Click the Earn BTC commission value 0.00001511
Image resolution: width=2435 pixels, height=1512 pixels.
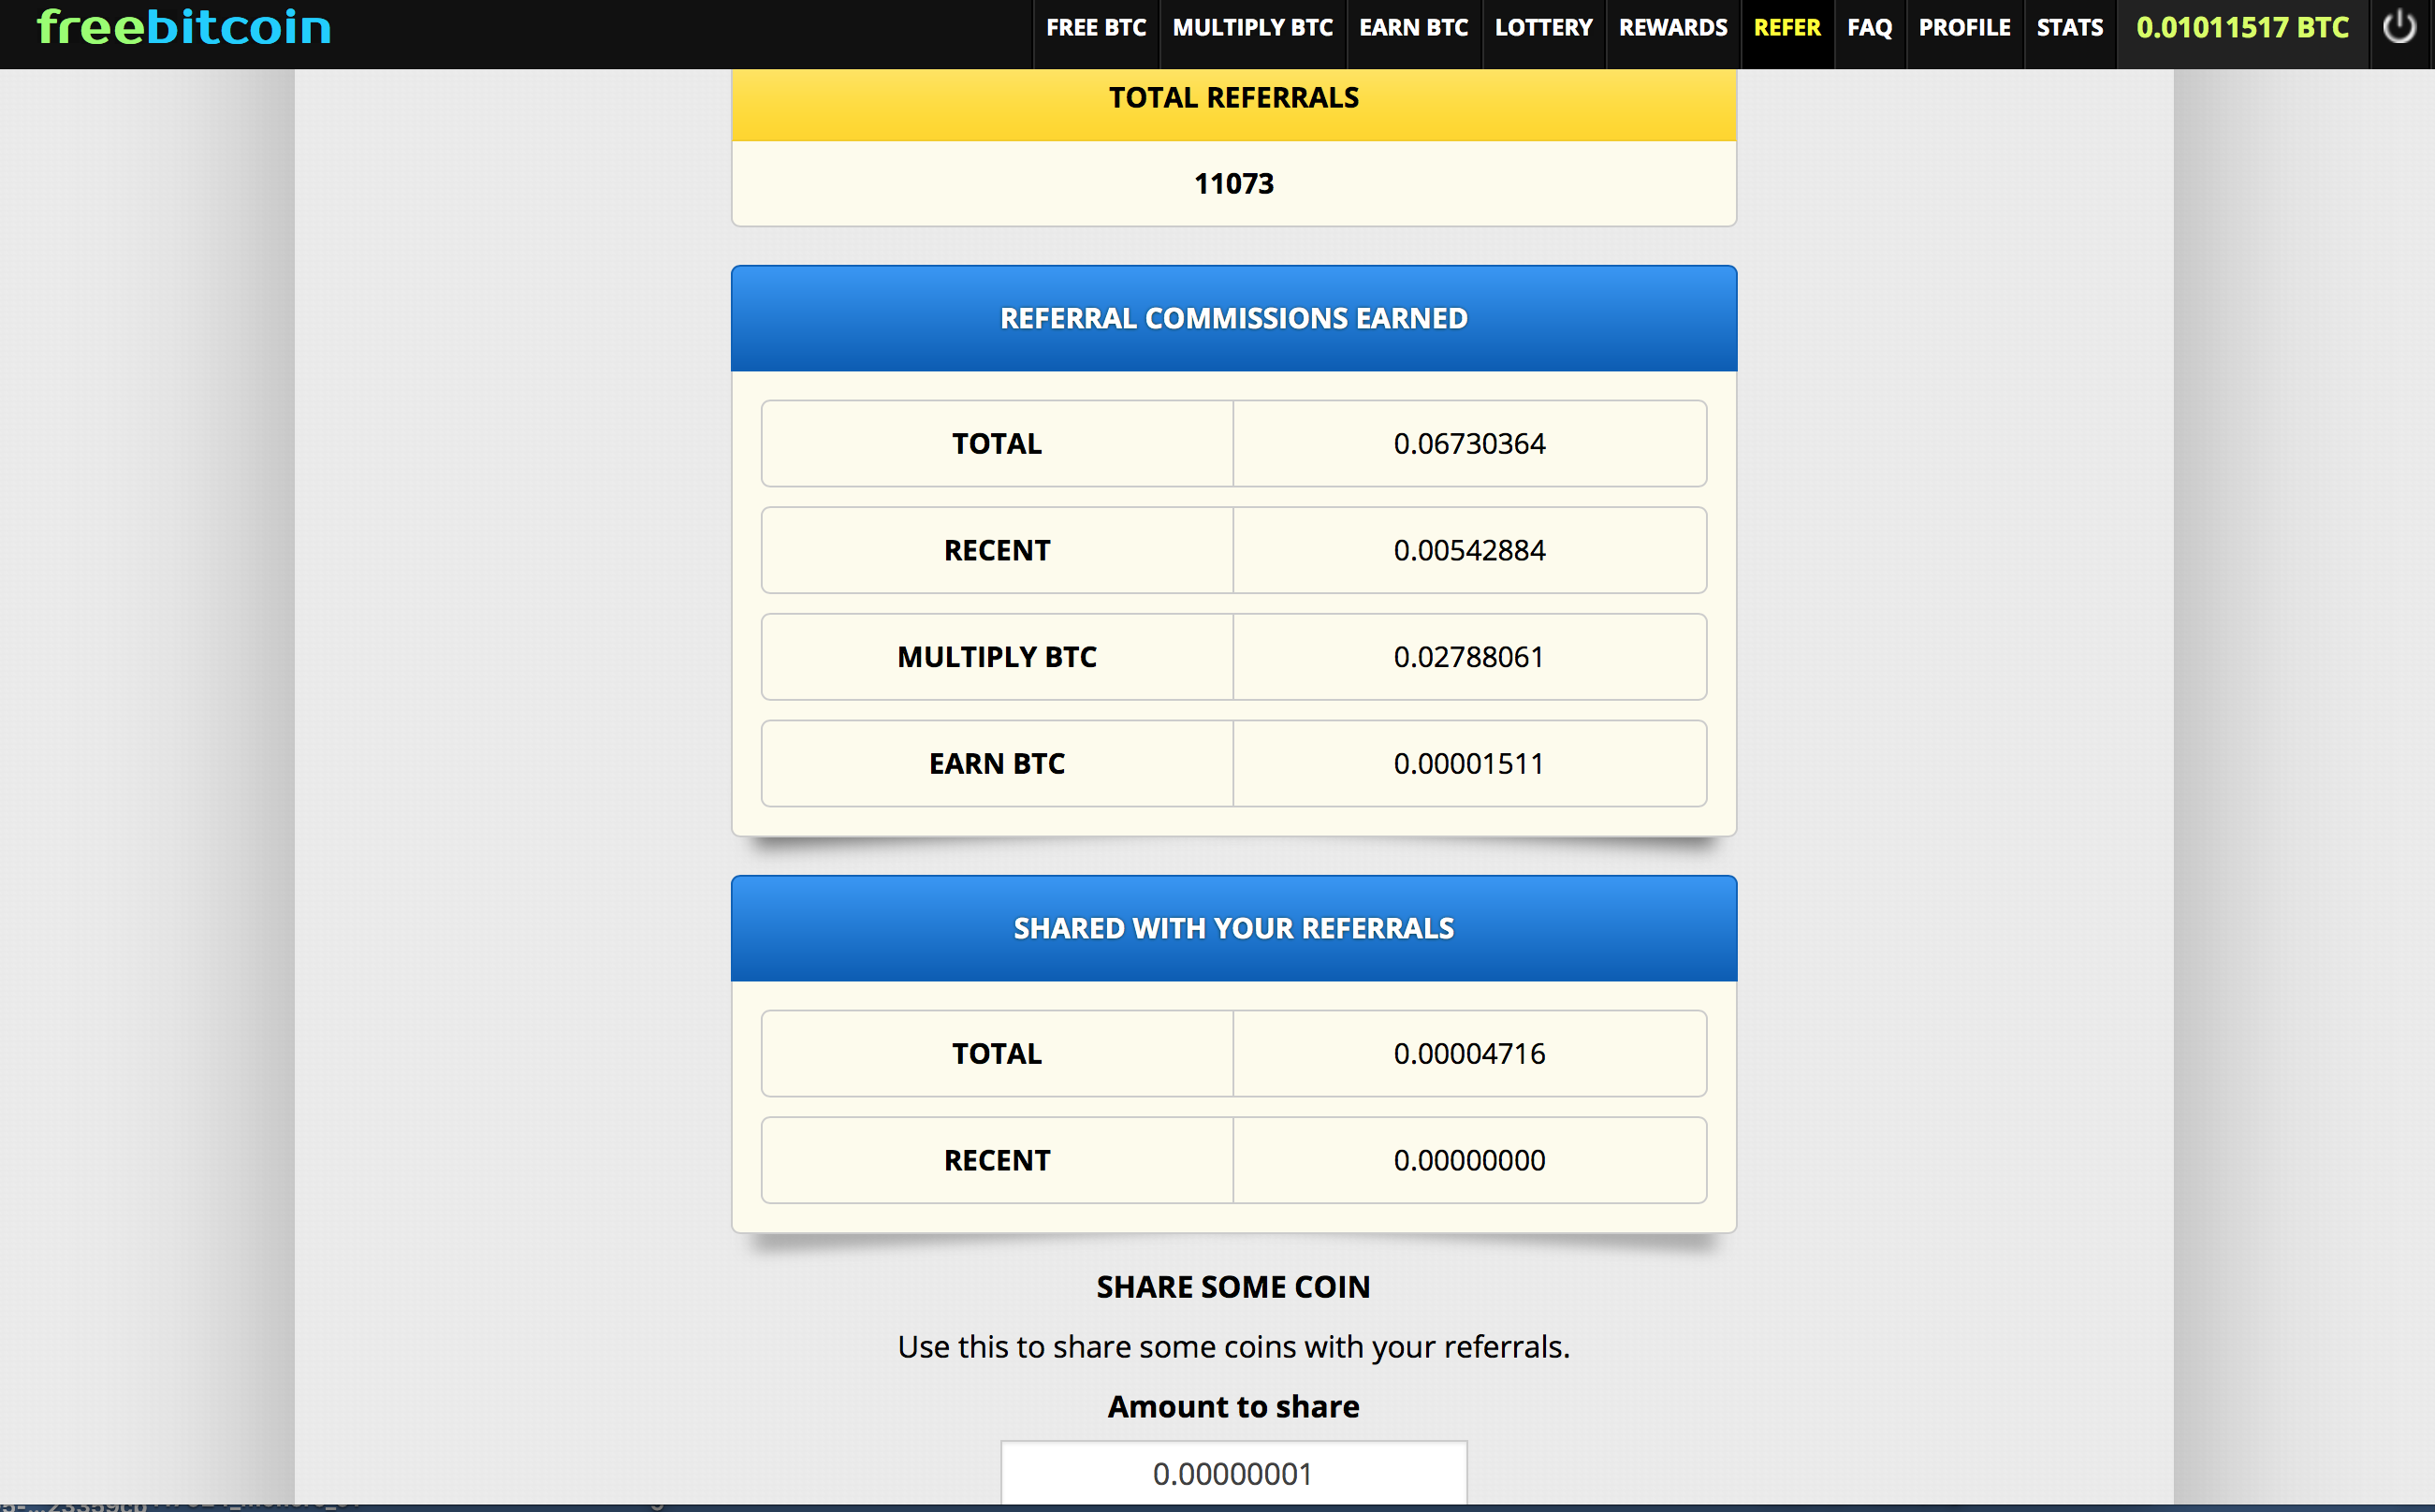[x=1469, y=764]
